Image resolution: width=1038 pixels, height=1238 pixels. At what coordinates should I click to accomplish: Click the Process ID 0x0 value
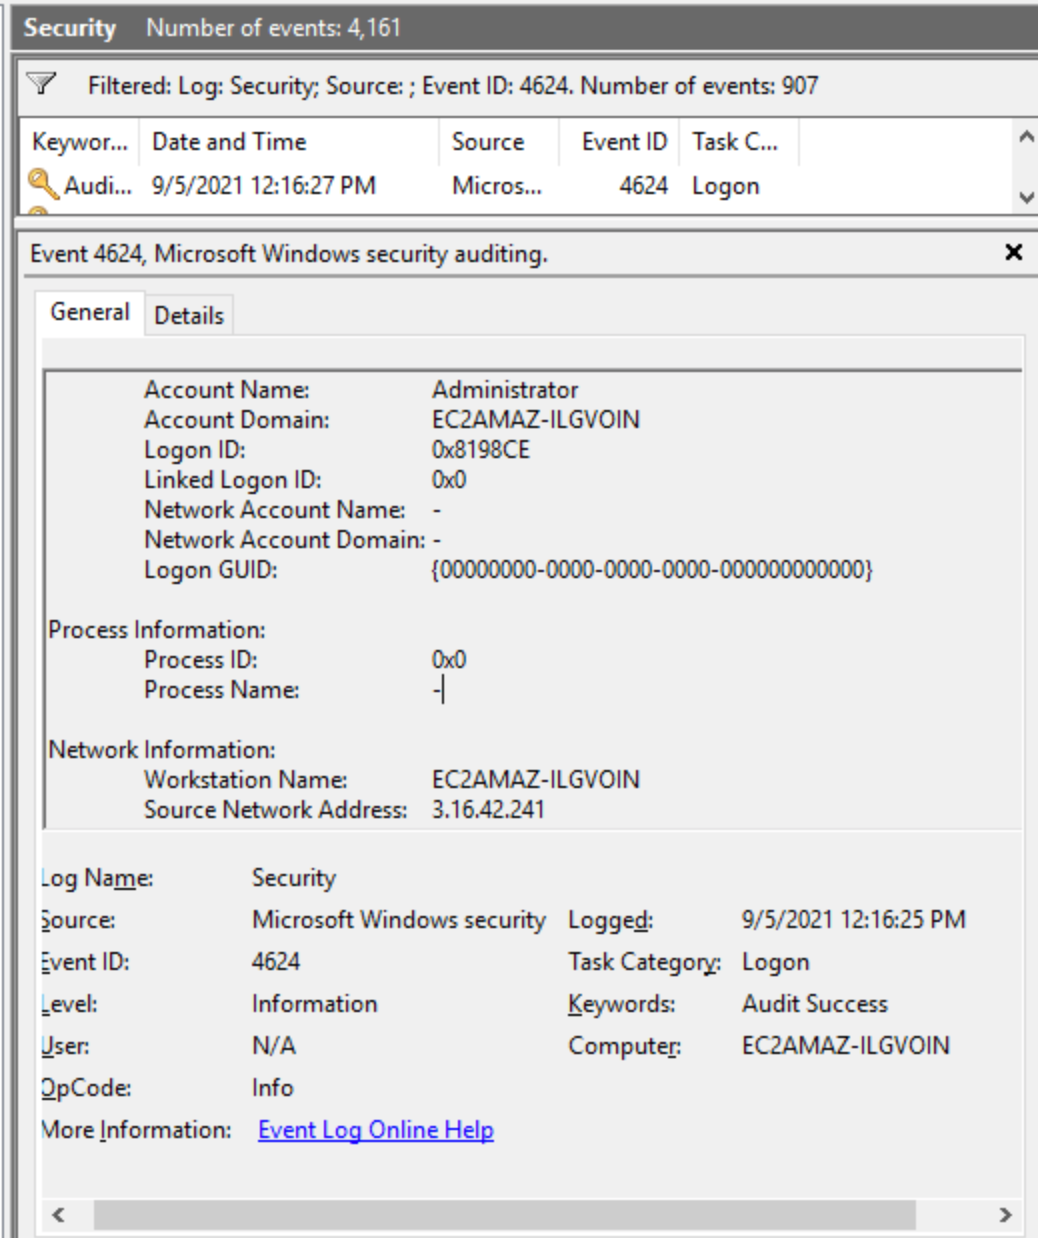click(449, 660)
